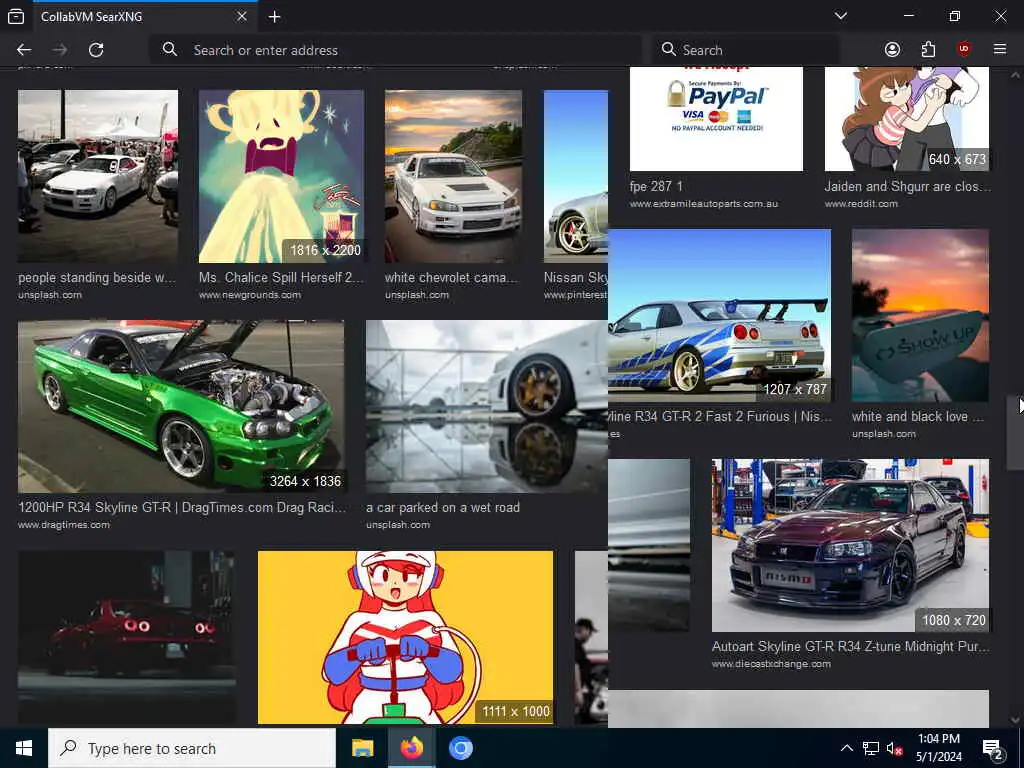Open the uBlock Origin shield icon
Viewport: 1024px width, 768px height.
(964, 50)
